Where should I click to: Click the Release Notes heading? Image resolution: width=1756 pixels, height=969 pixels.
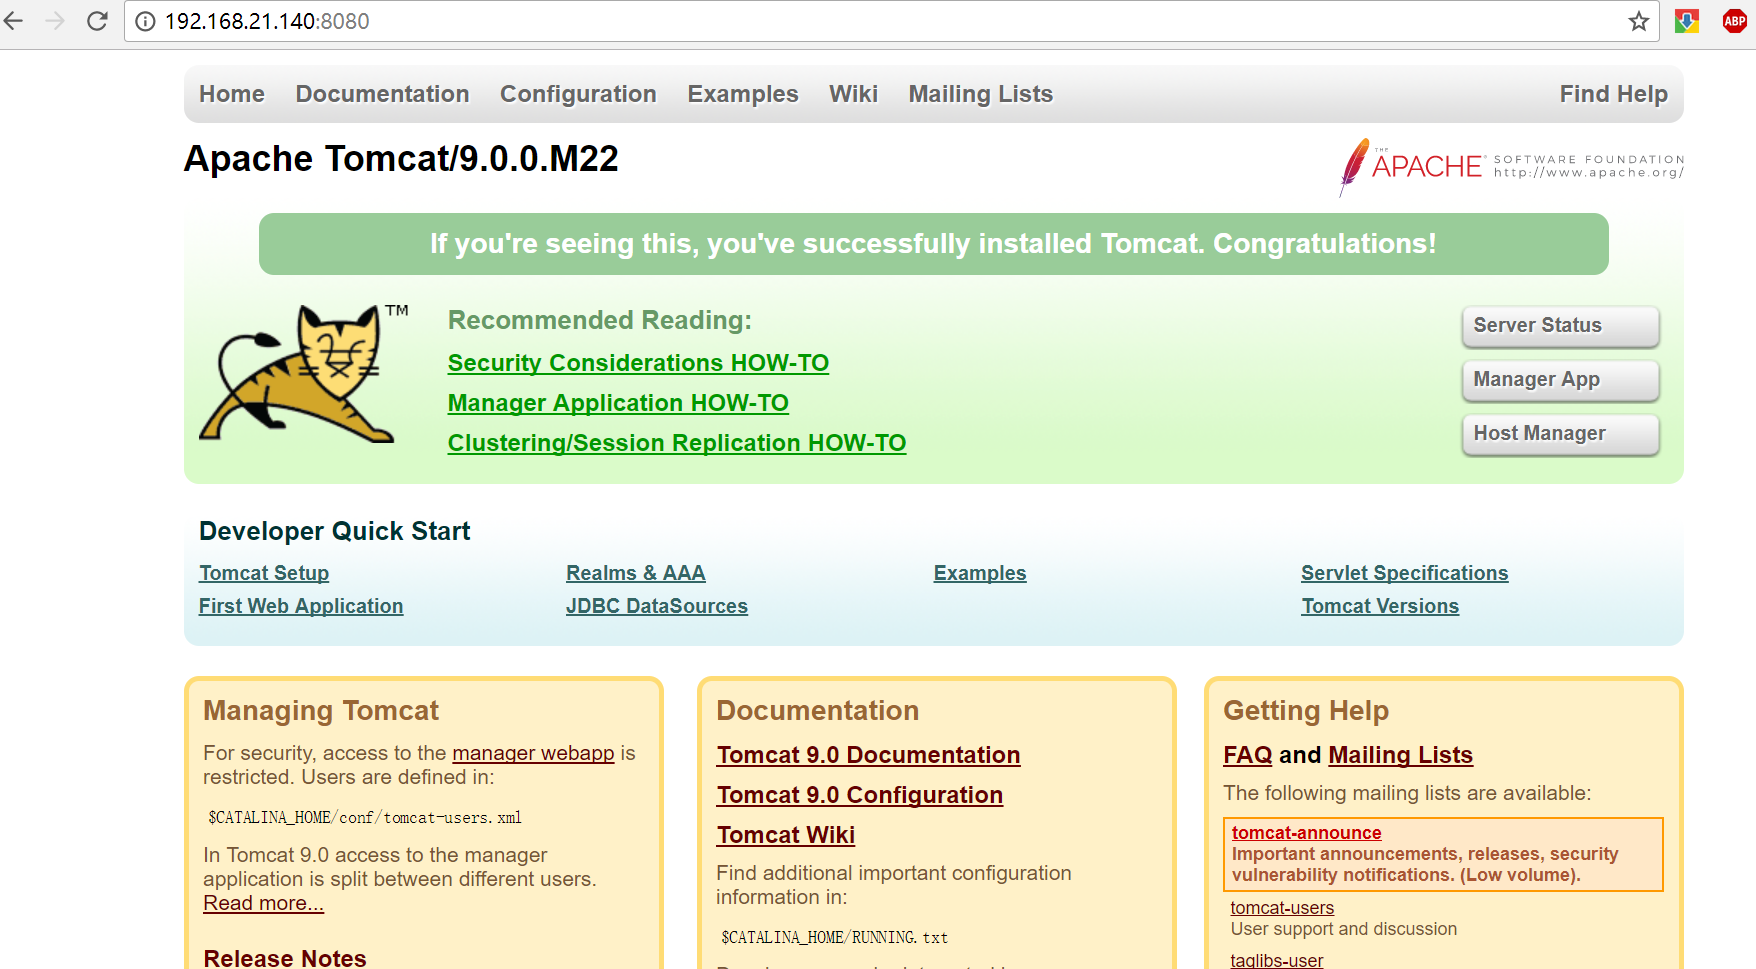pyautogui.click(x=285, y=958)
